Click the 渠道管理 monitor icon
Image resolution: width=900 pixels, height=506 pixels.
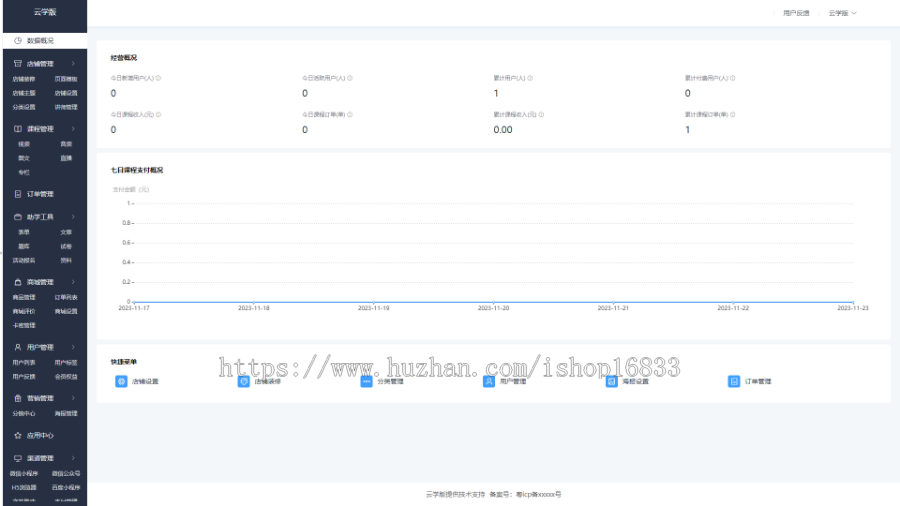pos(18,458)
